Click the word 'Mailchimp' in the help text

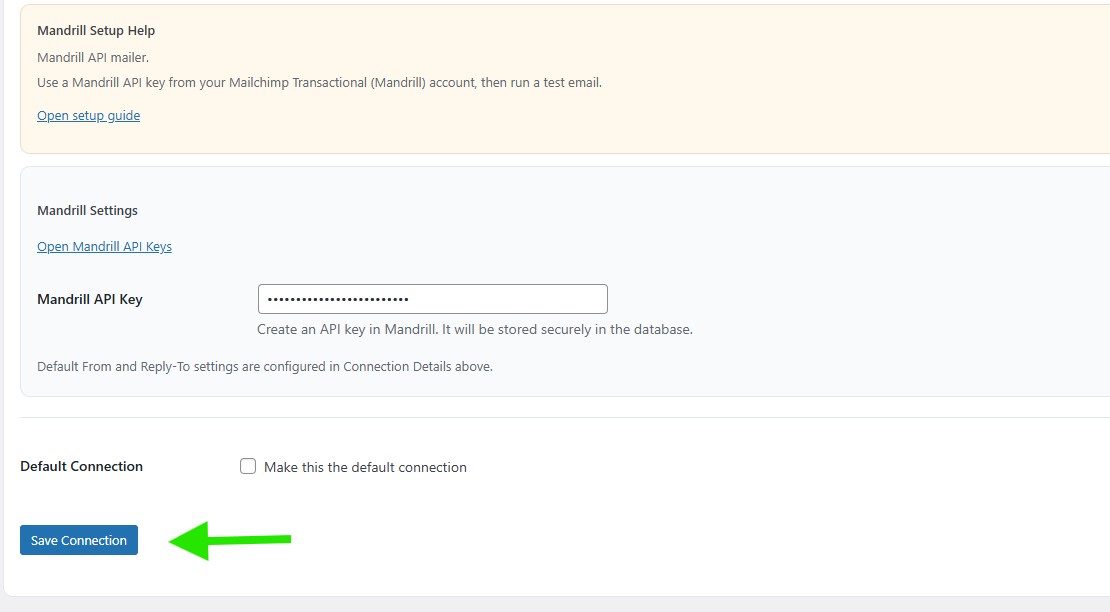point(259,83)
